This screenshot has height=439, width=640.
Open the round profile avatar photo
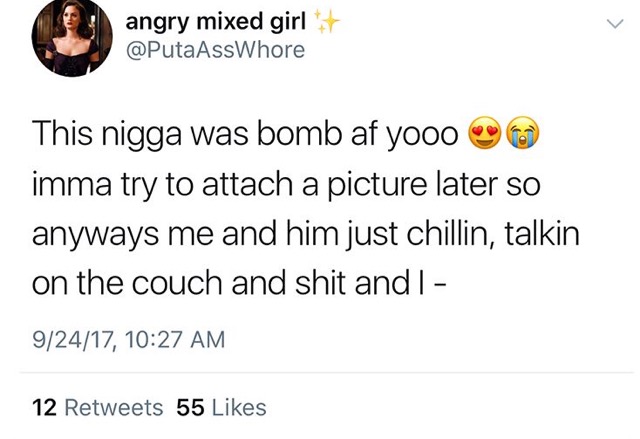pos(72,38)
